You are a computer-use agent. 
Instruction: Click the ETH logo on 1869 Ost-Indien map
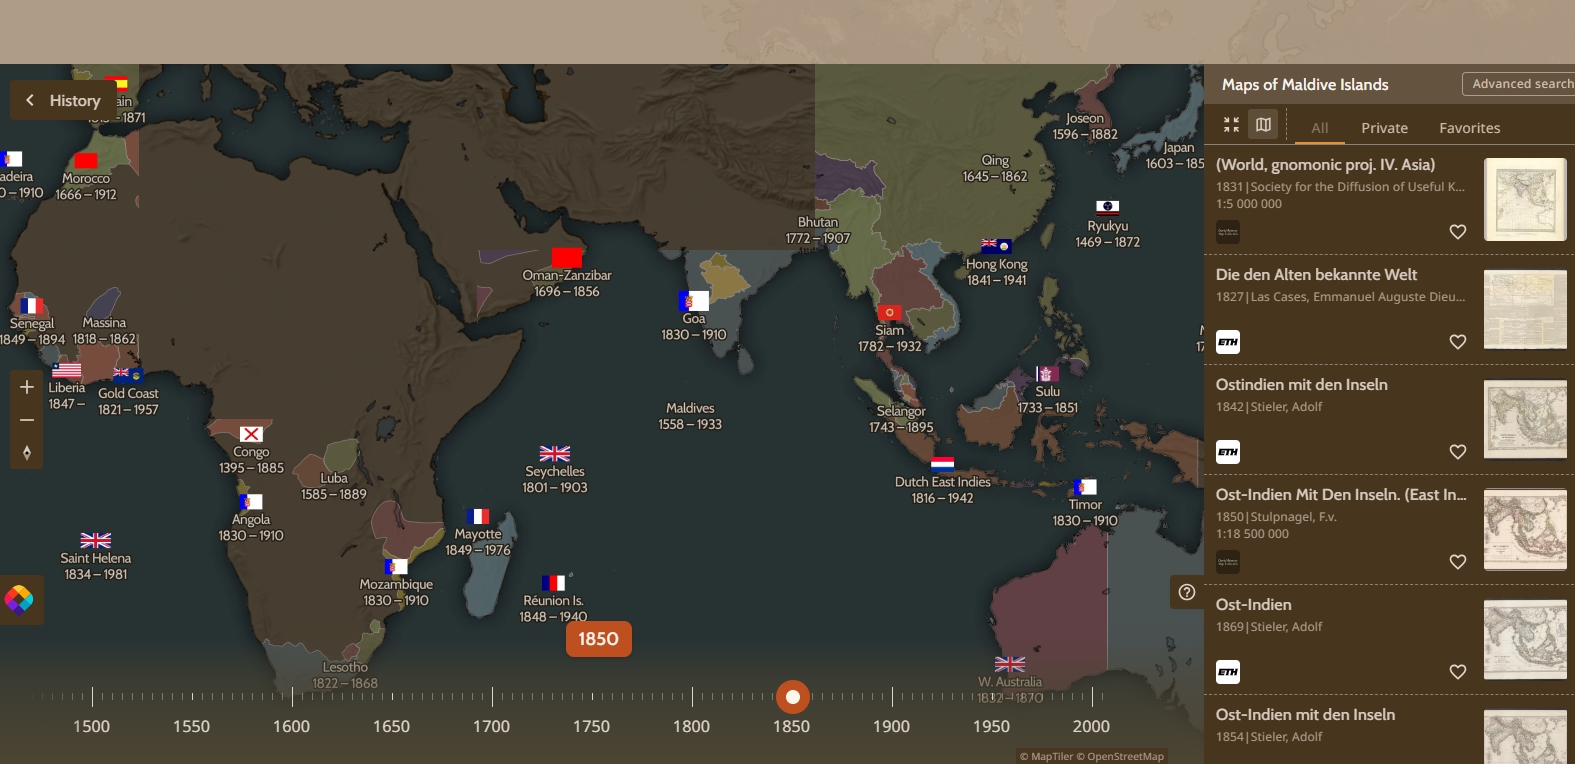[x=1228, y=672]
